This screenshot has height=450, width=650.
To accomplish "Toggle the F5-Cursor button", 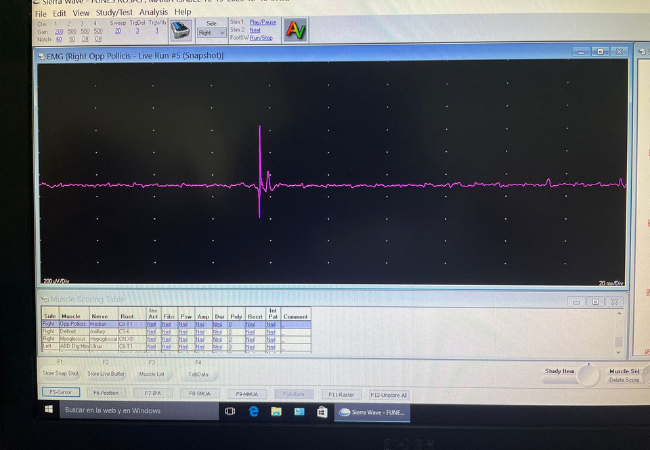I will pyautogui.click(x=61, y=392).
